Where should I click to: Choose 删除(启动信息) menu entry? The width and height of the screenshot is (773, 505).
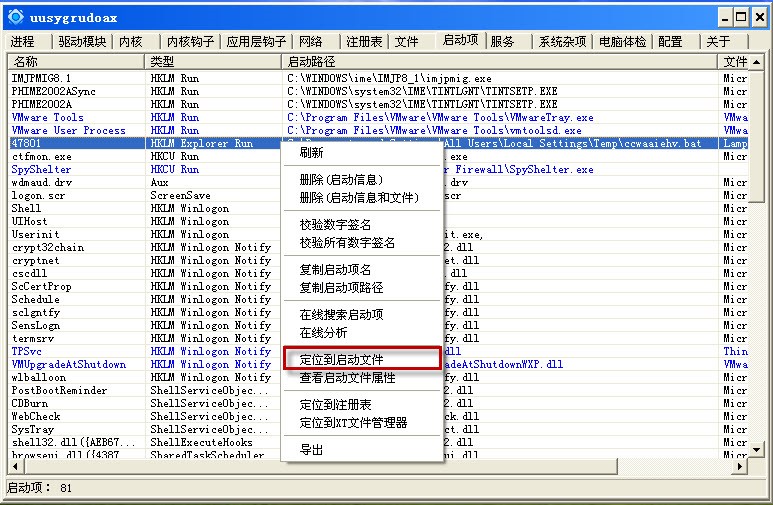362,180
